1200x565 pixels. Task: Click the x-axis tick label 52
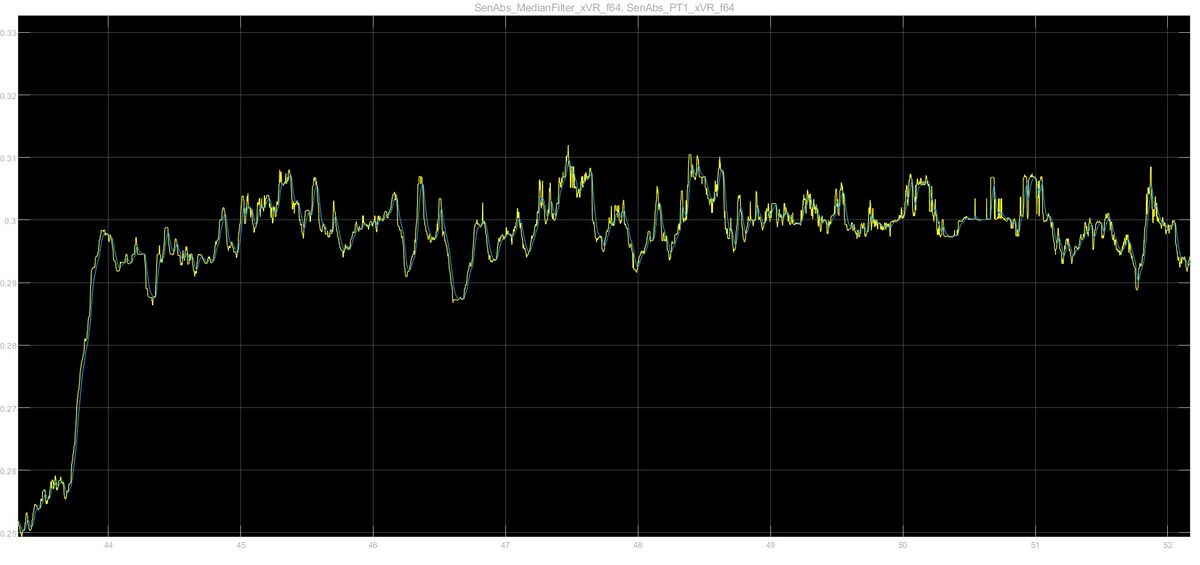(x=1168, y=545)
